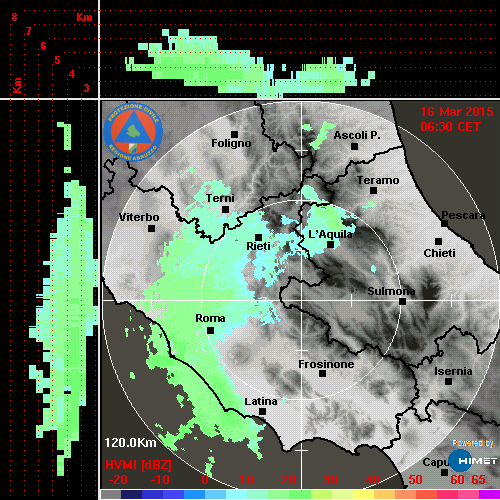Viewport: 500px width, 500px height.
Task: Click the 'Teramo' map label
Action: pyautogui.click(x=378, y=180)
